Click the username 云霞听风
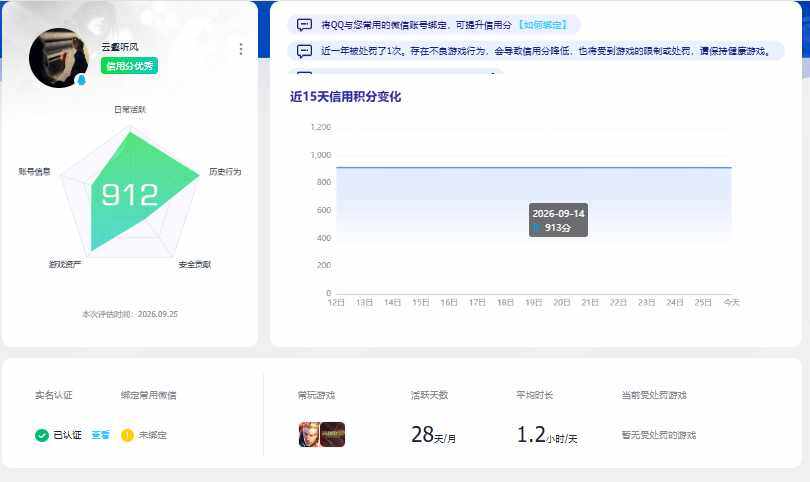This screenshot has height=482, width=810. (x=120, y=47)
